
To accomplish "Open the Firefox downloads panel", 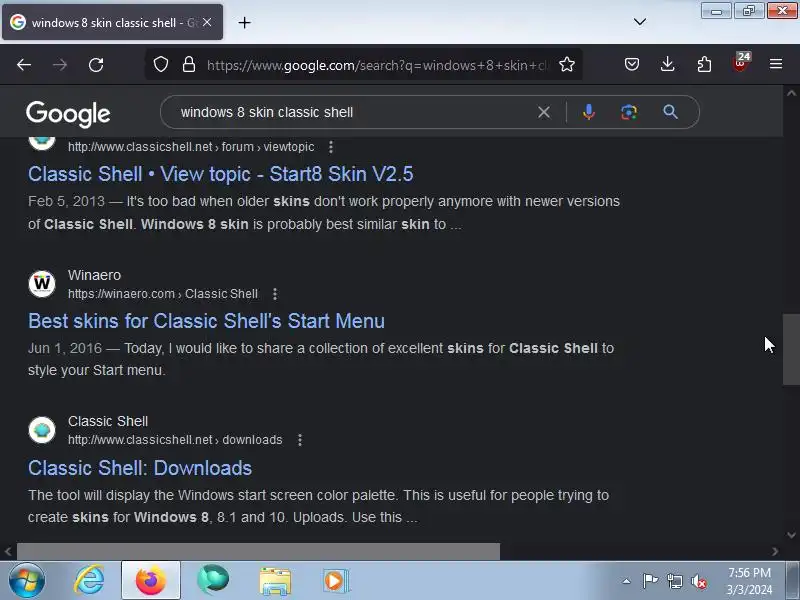I will (x=667, y=64).
